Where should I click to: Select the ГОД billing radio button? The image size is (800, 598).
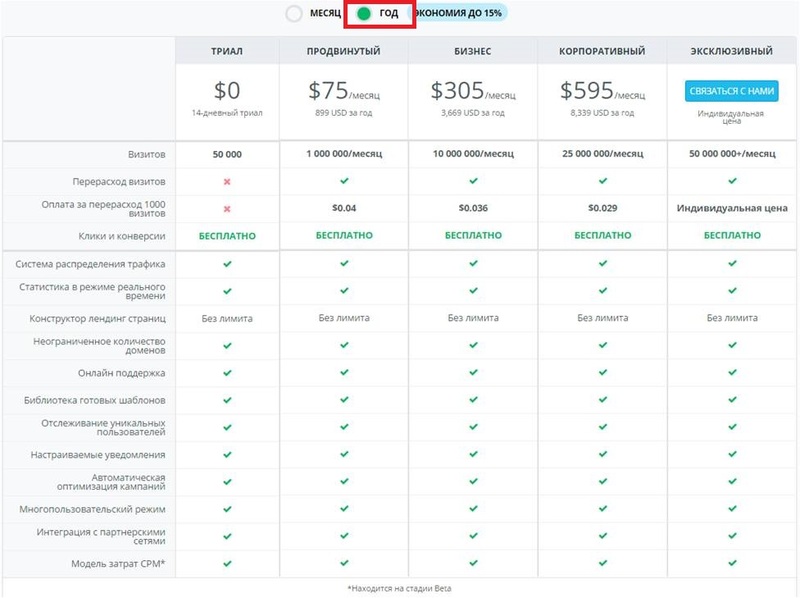(x=364, y=14)
